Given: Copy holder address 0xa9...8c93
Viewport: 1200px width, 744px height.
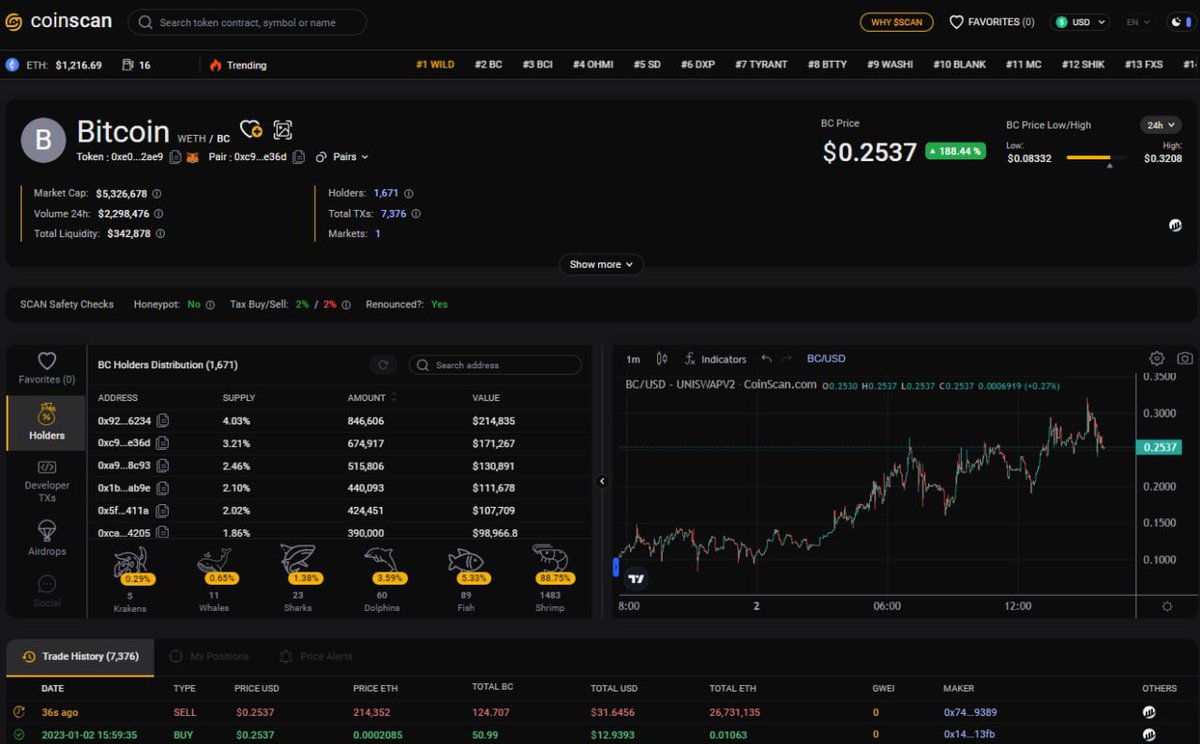Looking at the screenshot, I should [x=162, y=466].
